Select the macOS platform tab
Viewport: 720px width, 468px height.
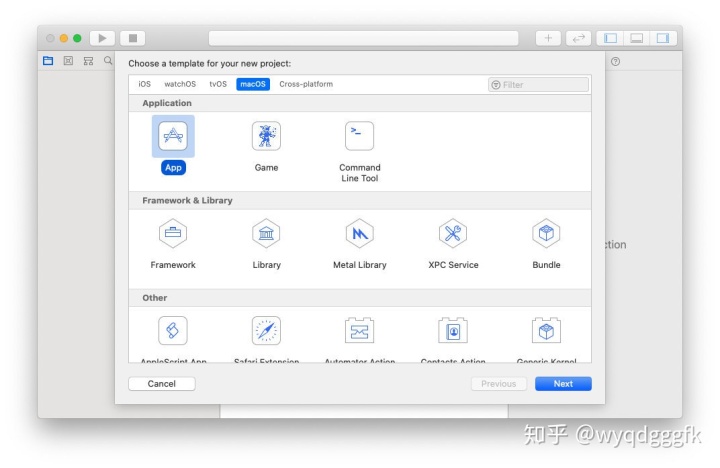pyautogui.click(x=253, y=84)
